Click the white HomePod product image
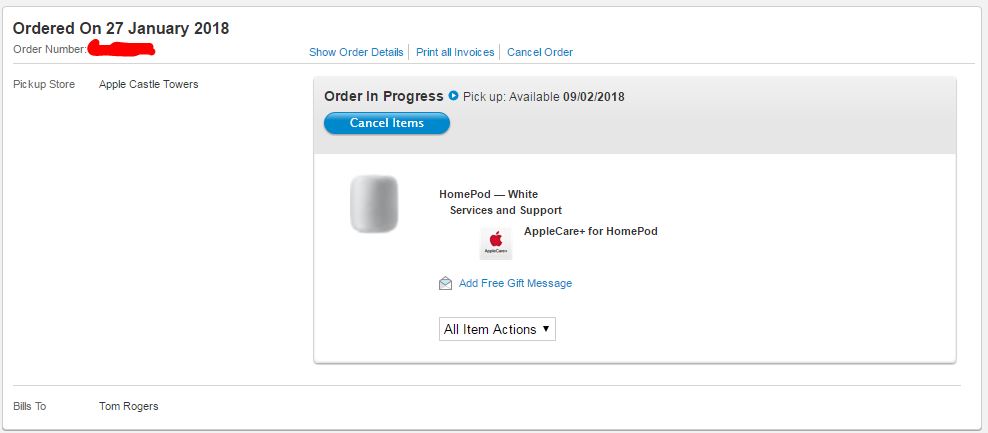Screen dimensions: 988x433 click(x=374, y=204)
